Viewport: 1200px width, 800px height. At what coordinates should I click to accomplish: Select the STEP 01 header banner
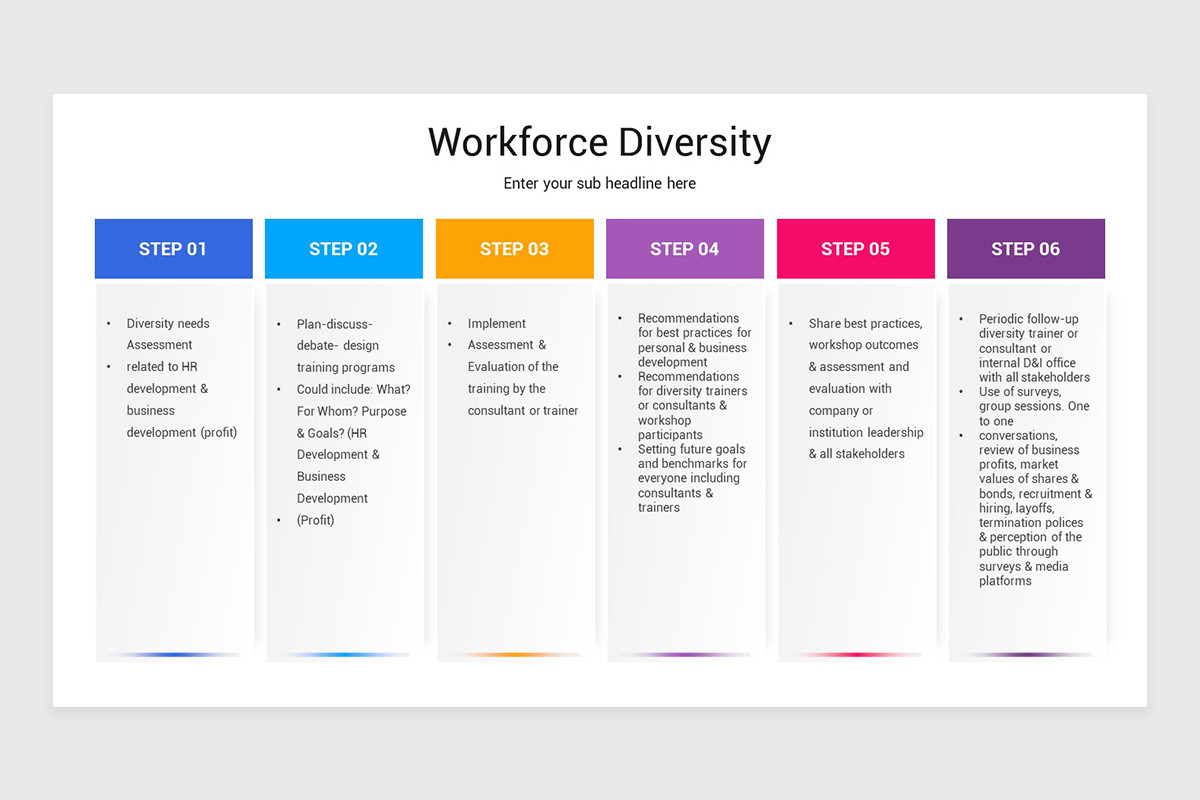pos(173,248)
